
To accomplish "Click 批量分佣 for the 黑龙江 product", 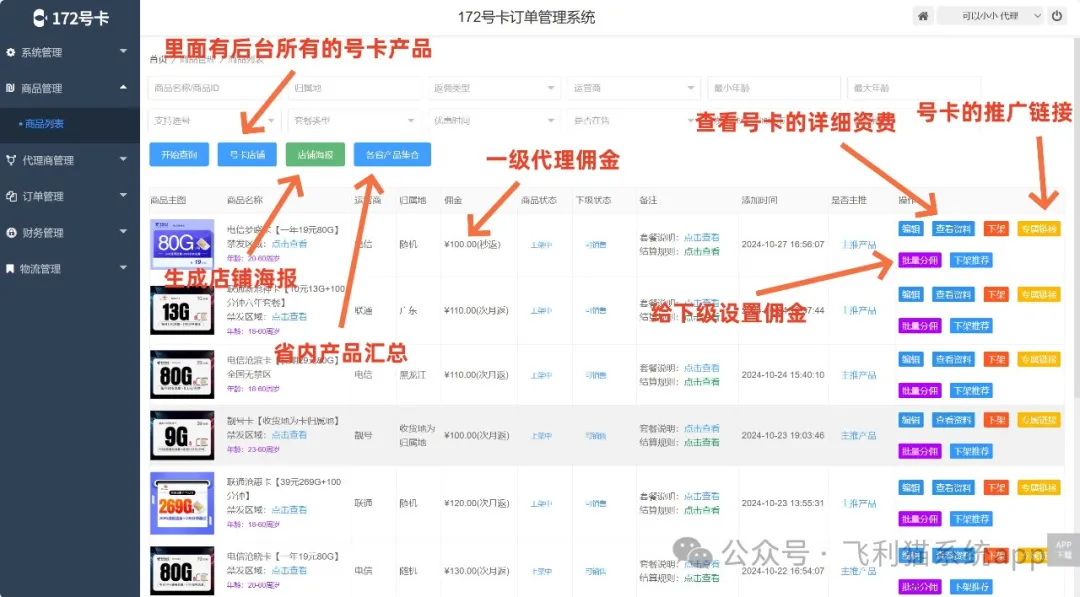I will (x=920, y=390).
